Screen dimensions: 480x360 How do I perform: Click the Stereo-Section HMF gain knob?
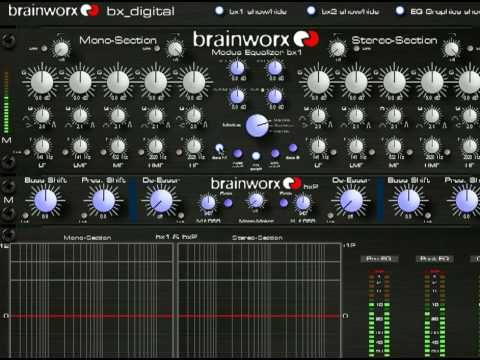[432, 82]
